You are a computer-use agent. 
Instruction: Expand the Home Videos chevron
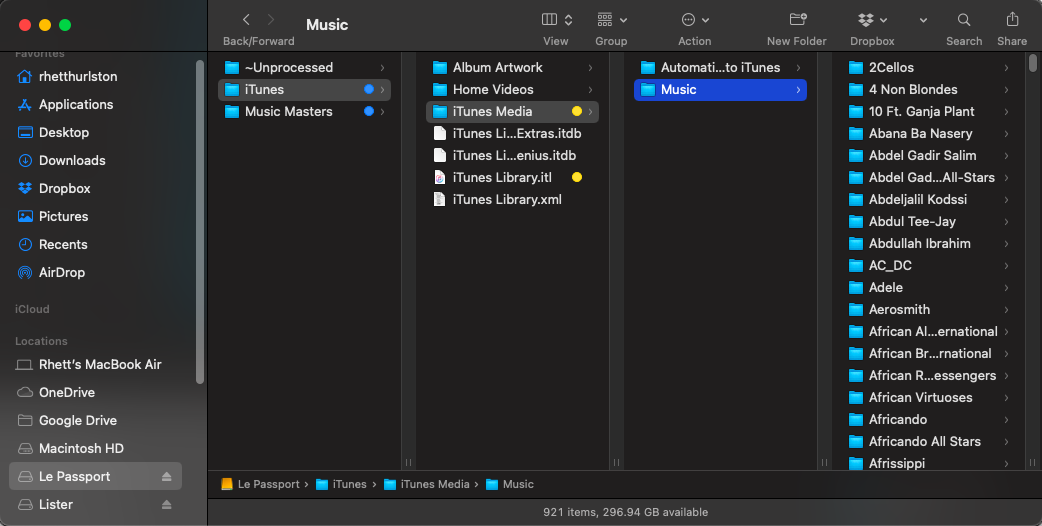coord(590,90)
